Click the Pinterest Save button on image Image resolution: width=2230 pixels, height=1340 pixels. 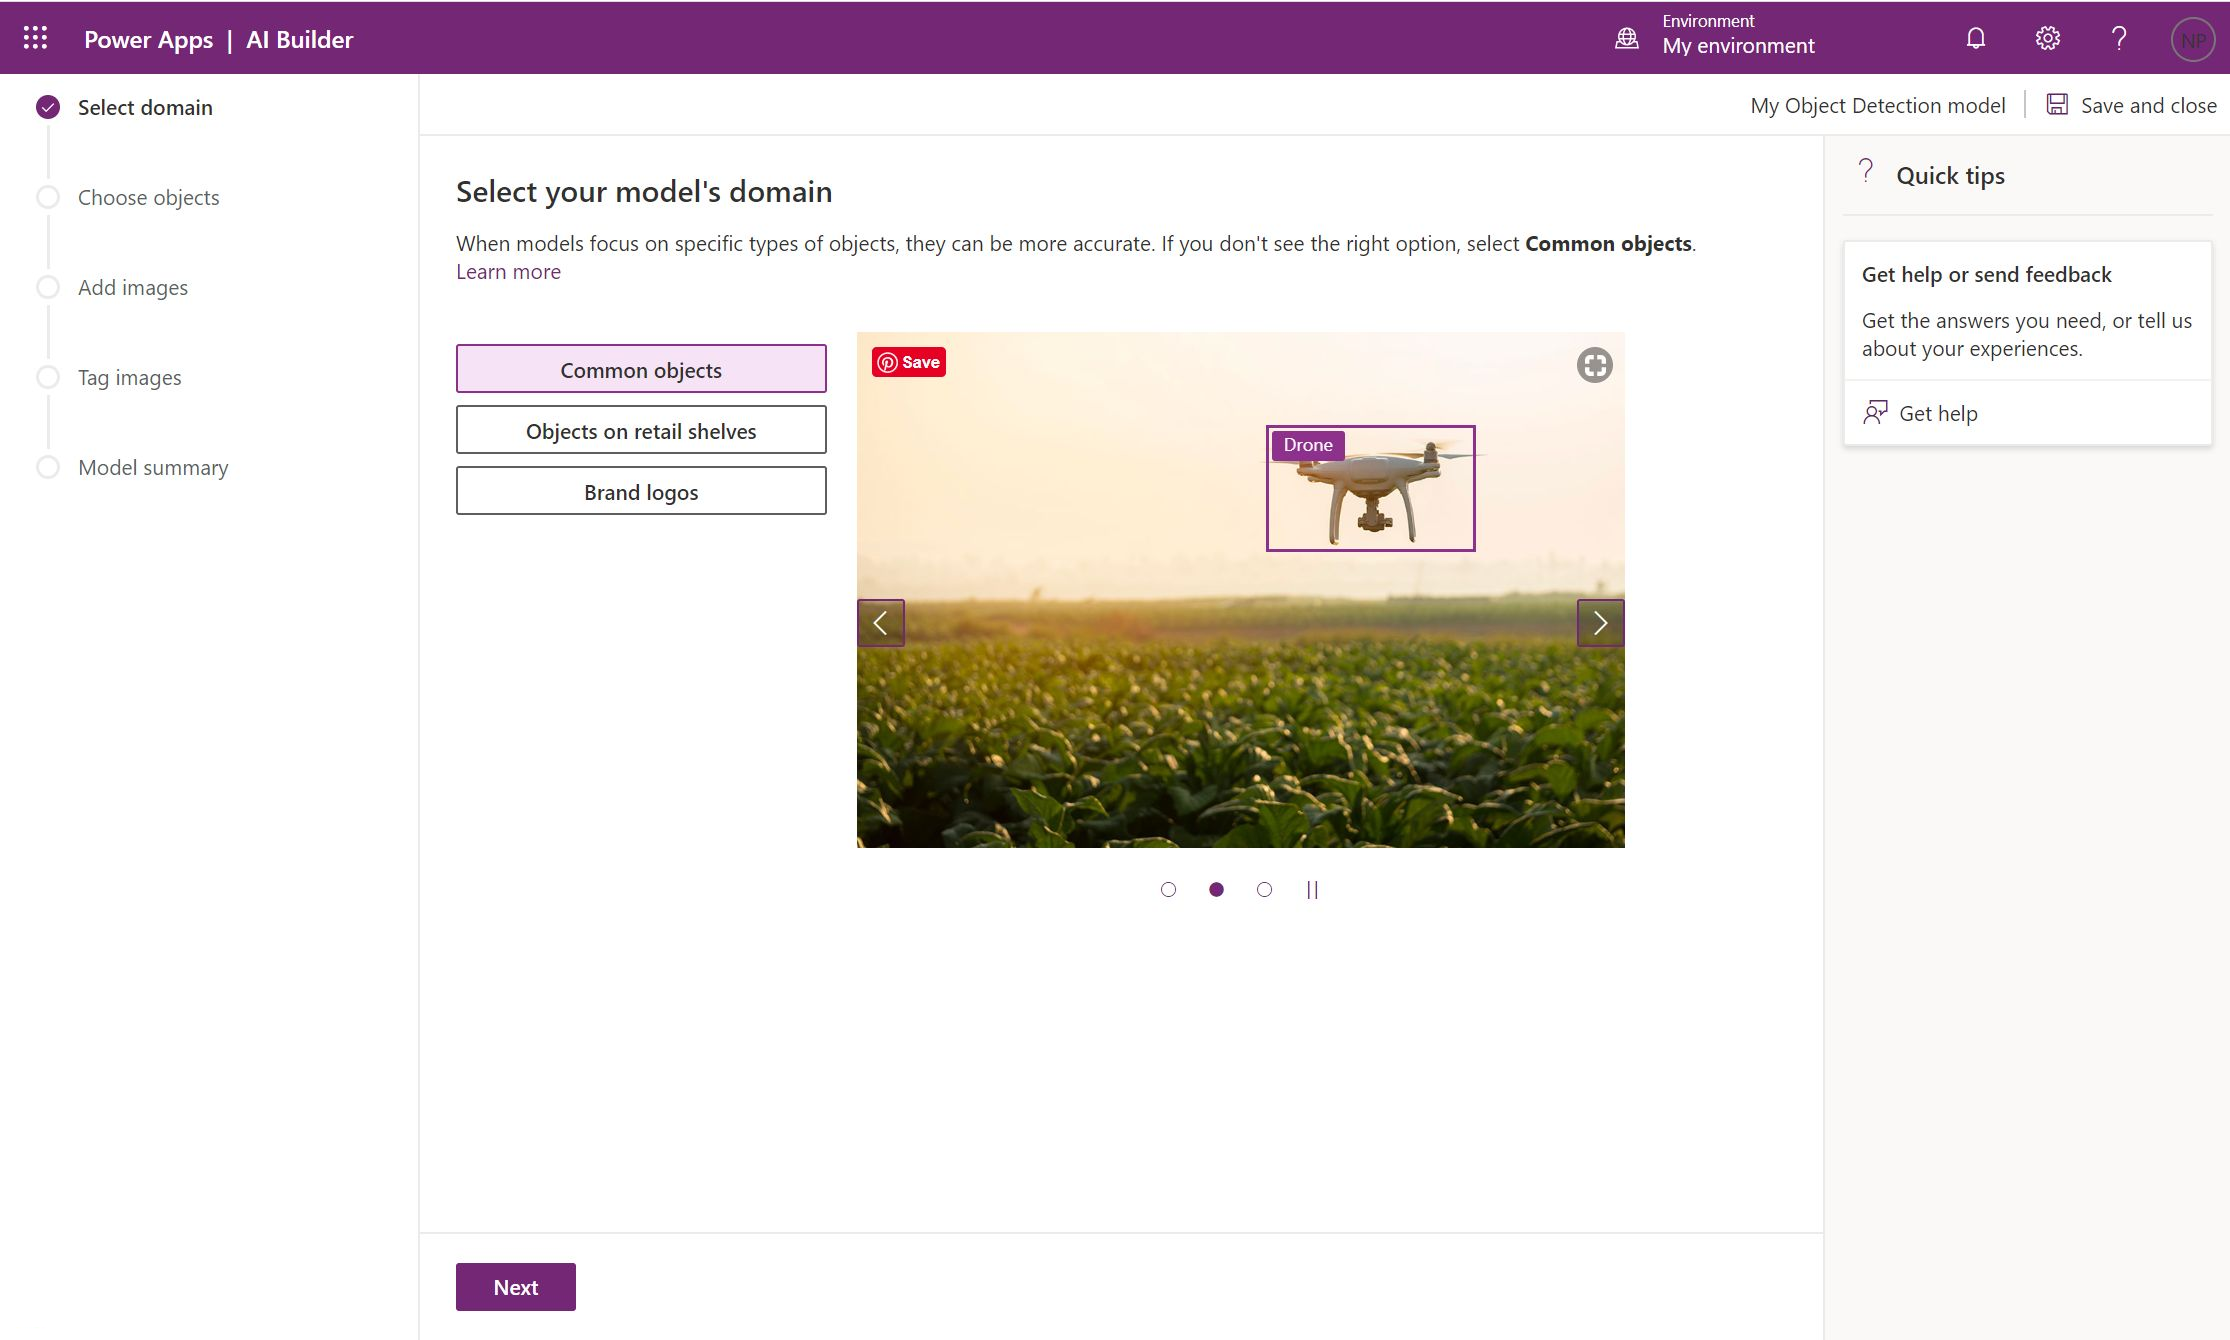[x=907, y=362]
